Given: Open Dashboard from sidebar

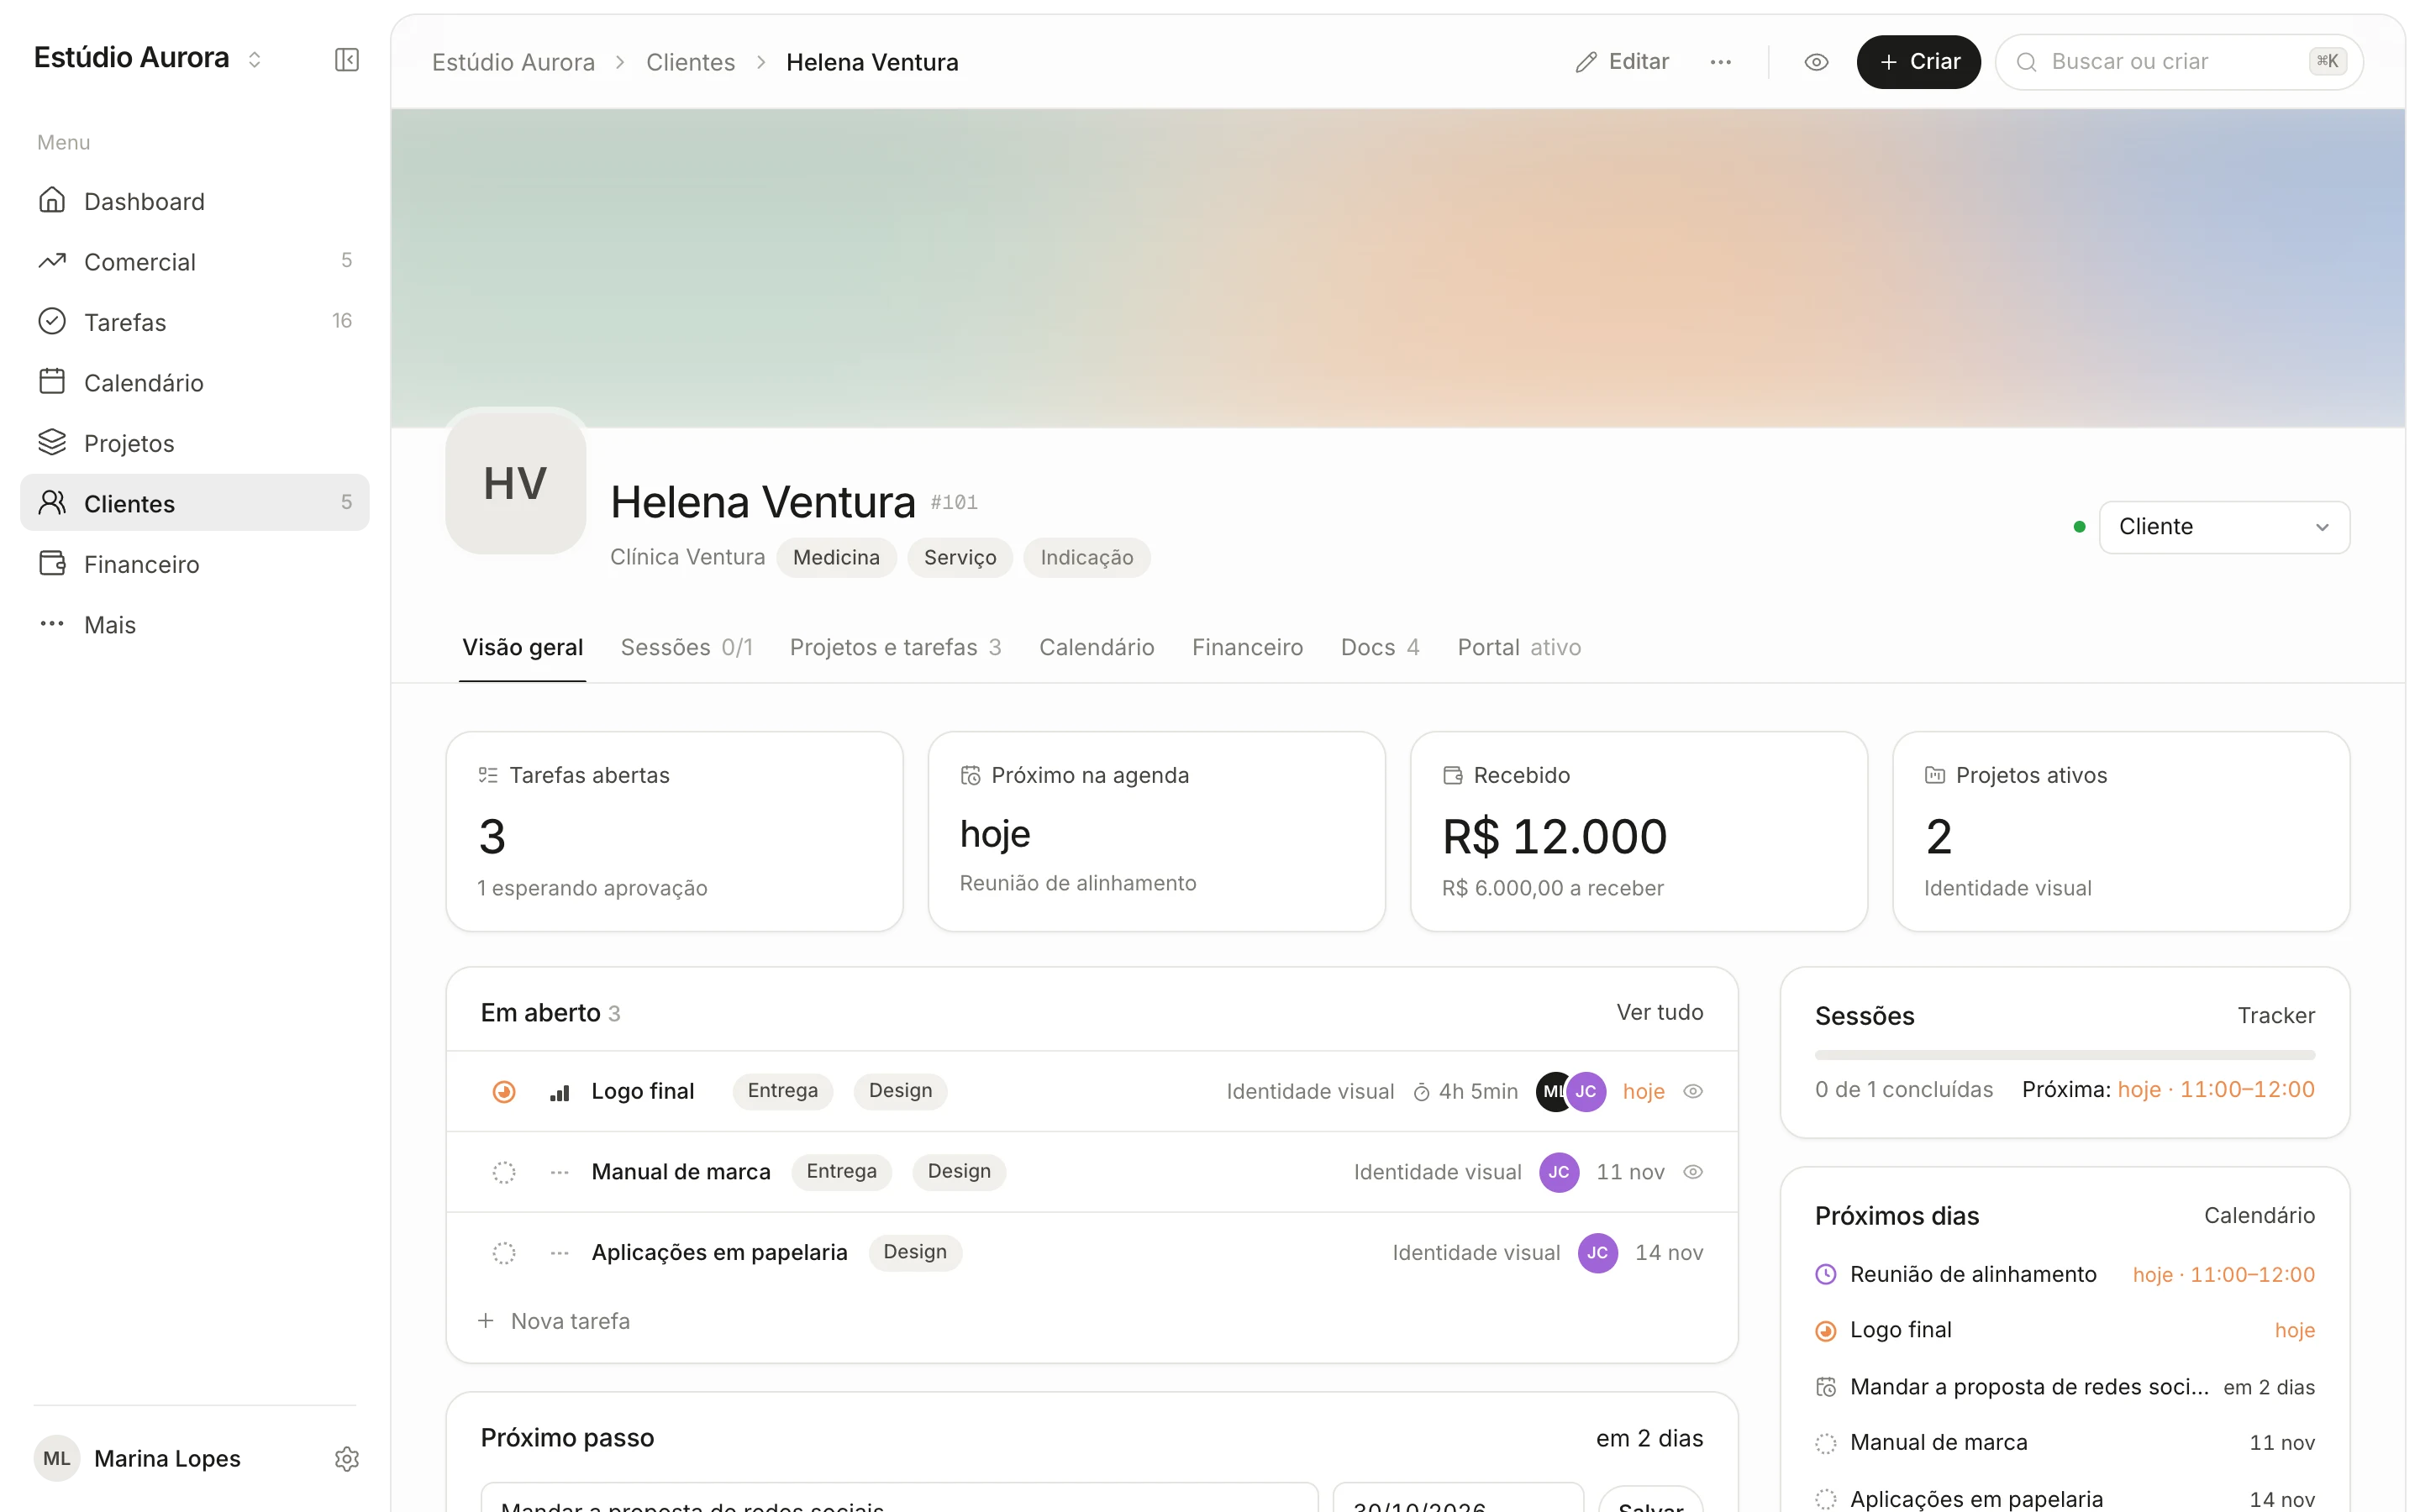Looking at the screenshot, I should [x=194, y=201].
